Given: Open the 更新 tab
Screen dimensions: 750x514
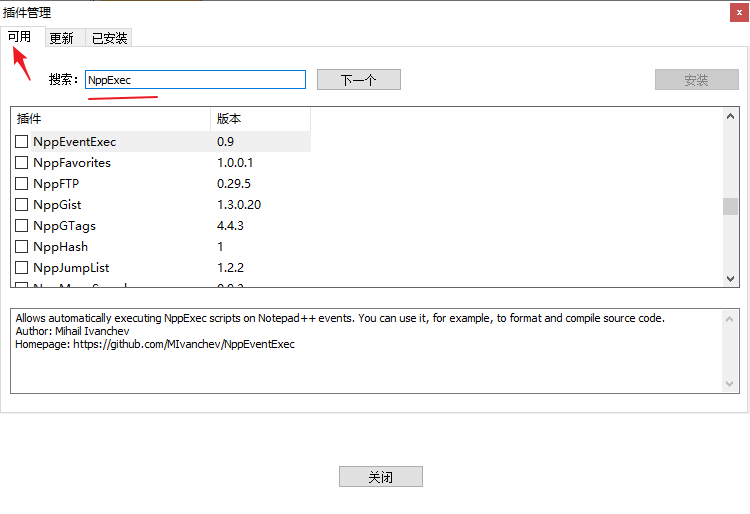Looking at the screenshot, I should click(x=61, y=38).
